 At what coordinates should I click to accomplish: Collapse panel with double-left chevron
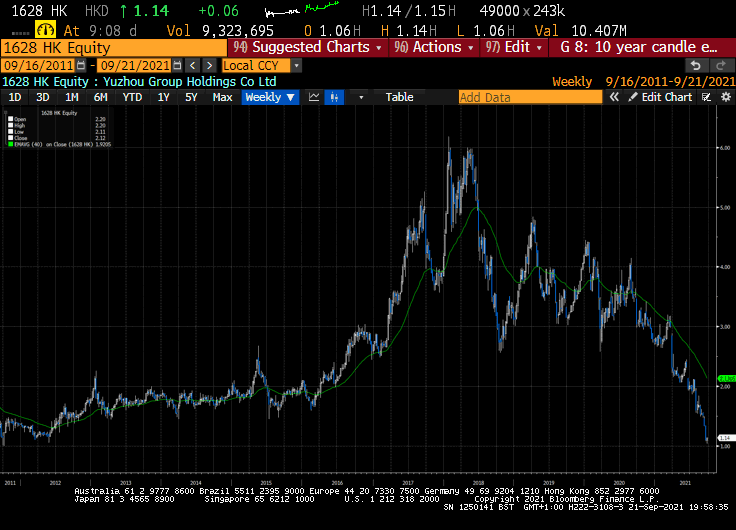tap(614, 97)
